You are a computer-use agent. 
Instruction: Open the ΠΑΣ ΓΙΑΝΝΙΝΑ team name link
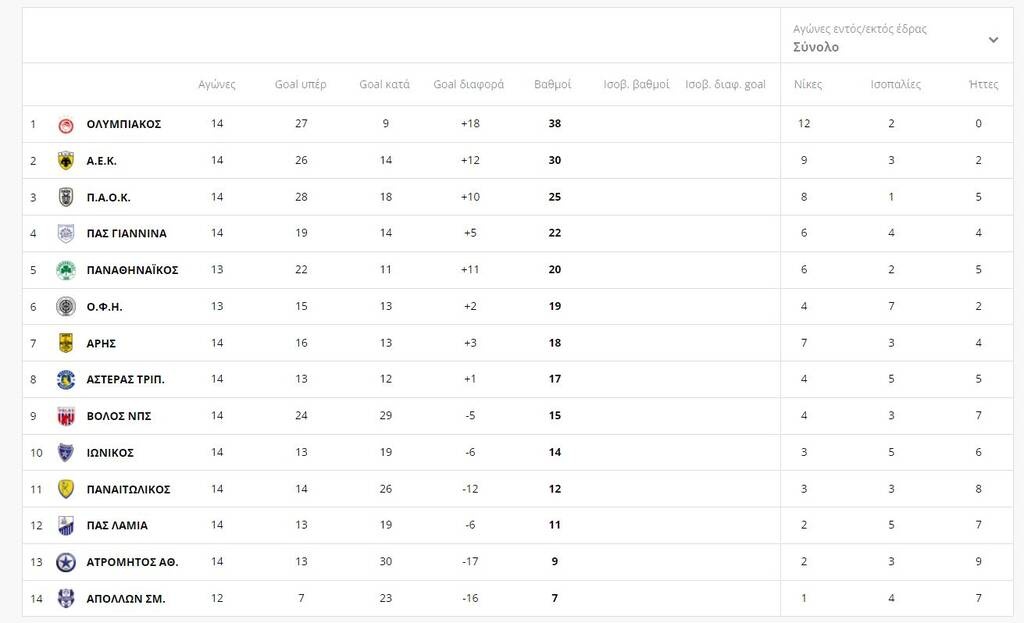pos(127,234)
